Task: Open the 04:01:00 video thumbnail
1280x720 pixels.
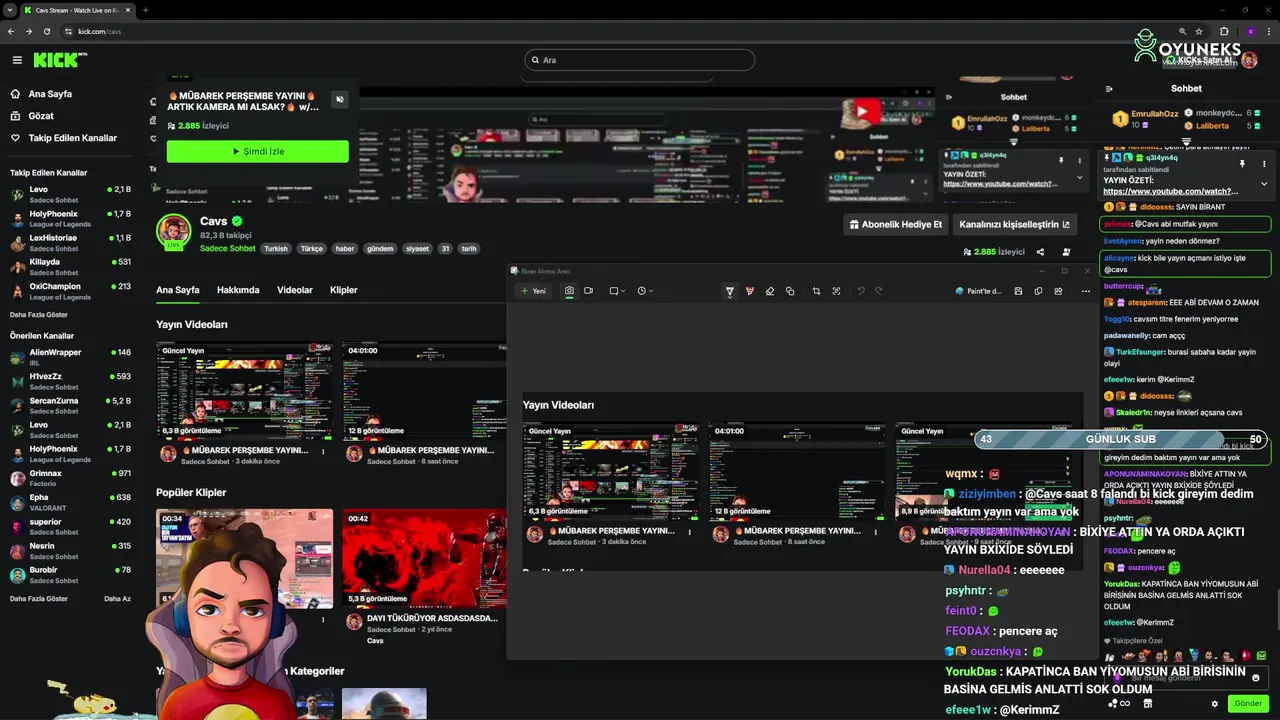Action: [x=424, y=391]
